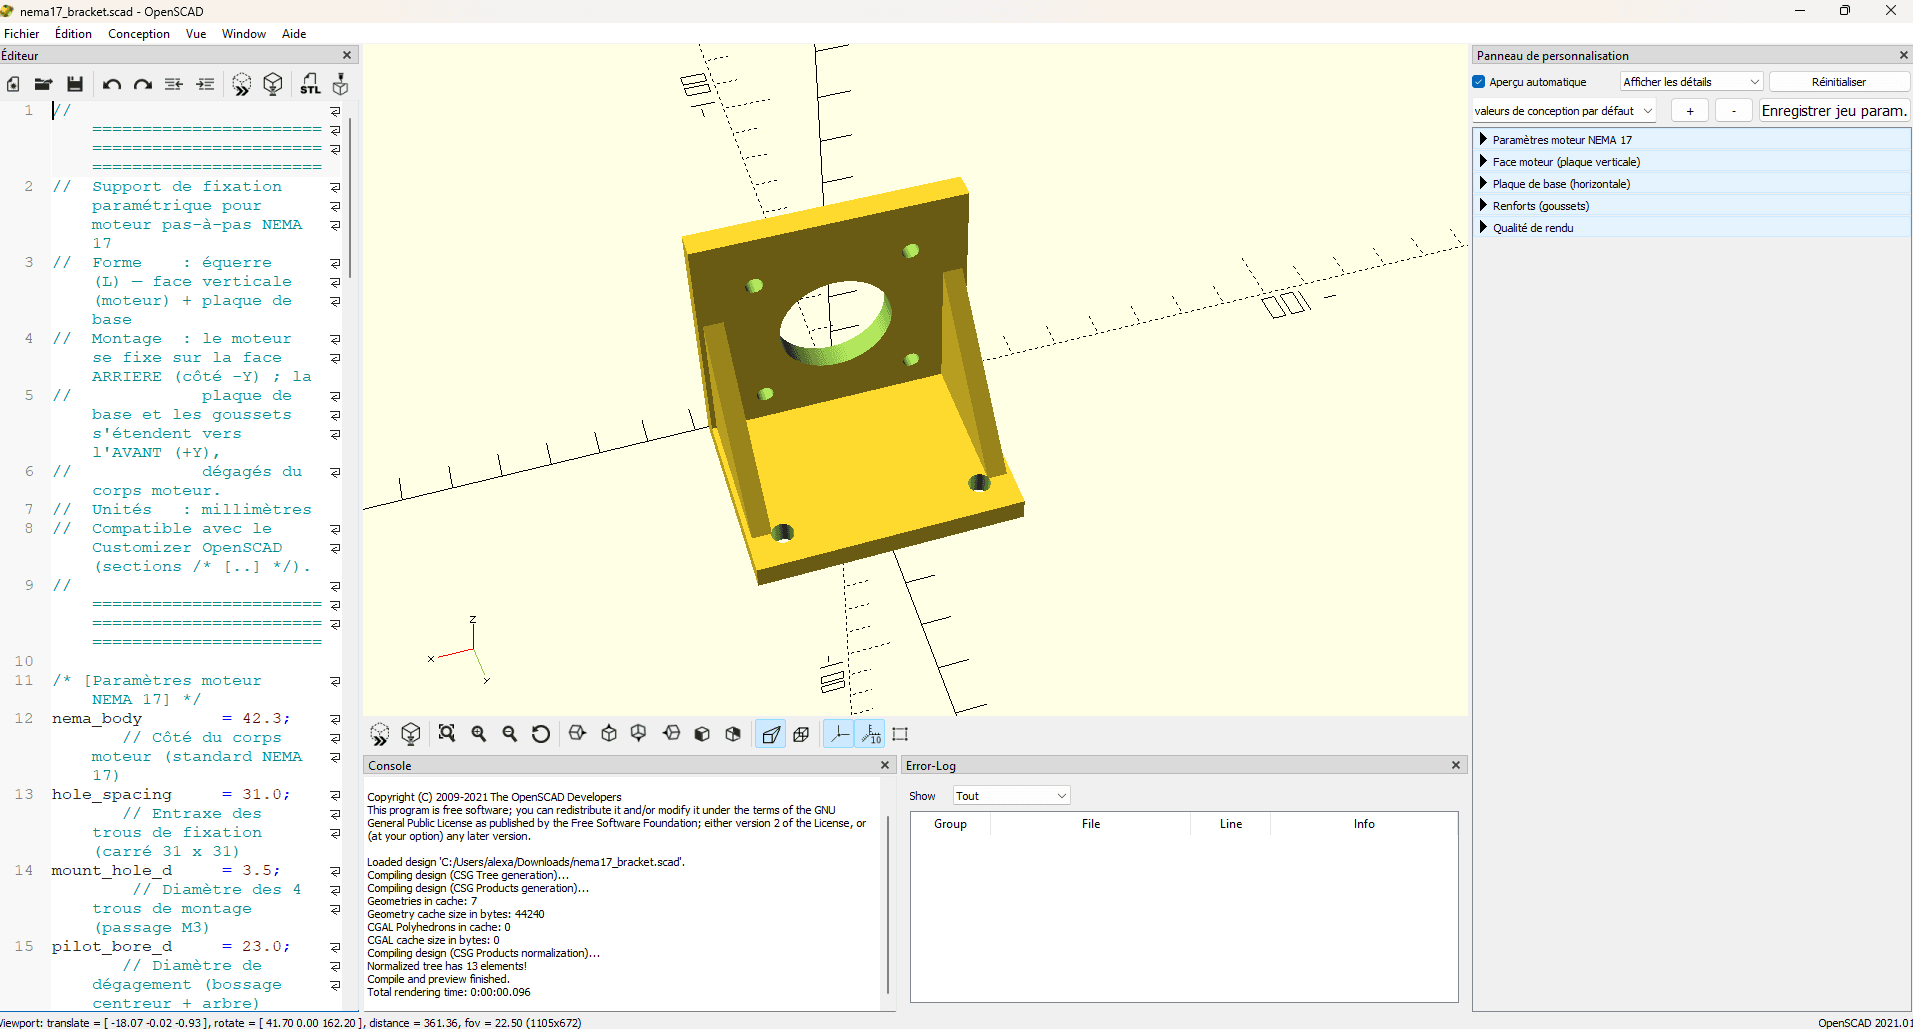Click the Info column header in Error-Log

(1364, 824)
